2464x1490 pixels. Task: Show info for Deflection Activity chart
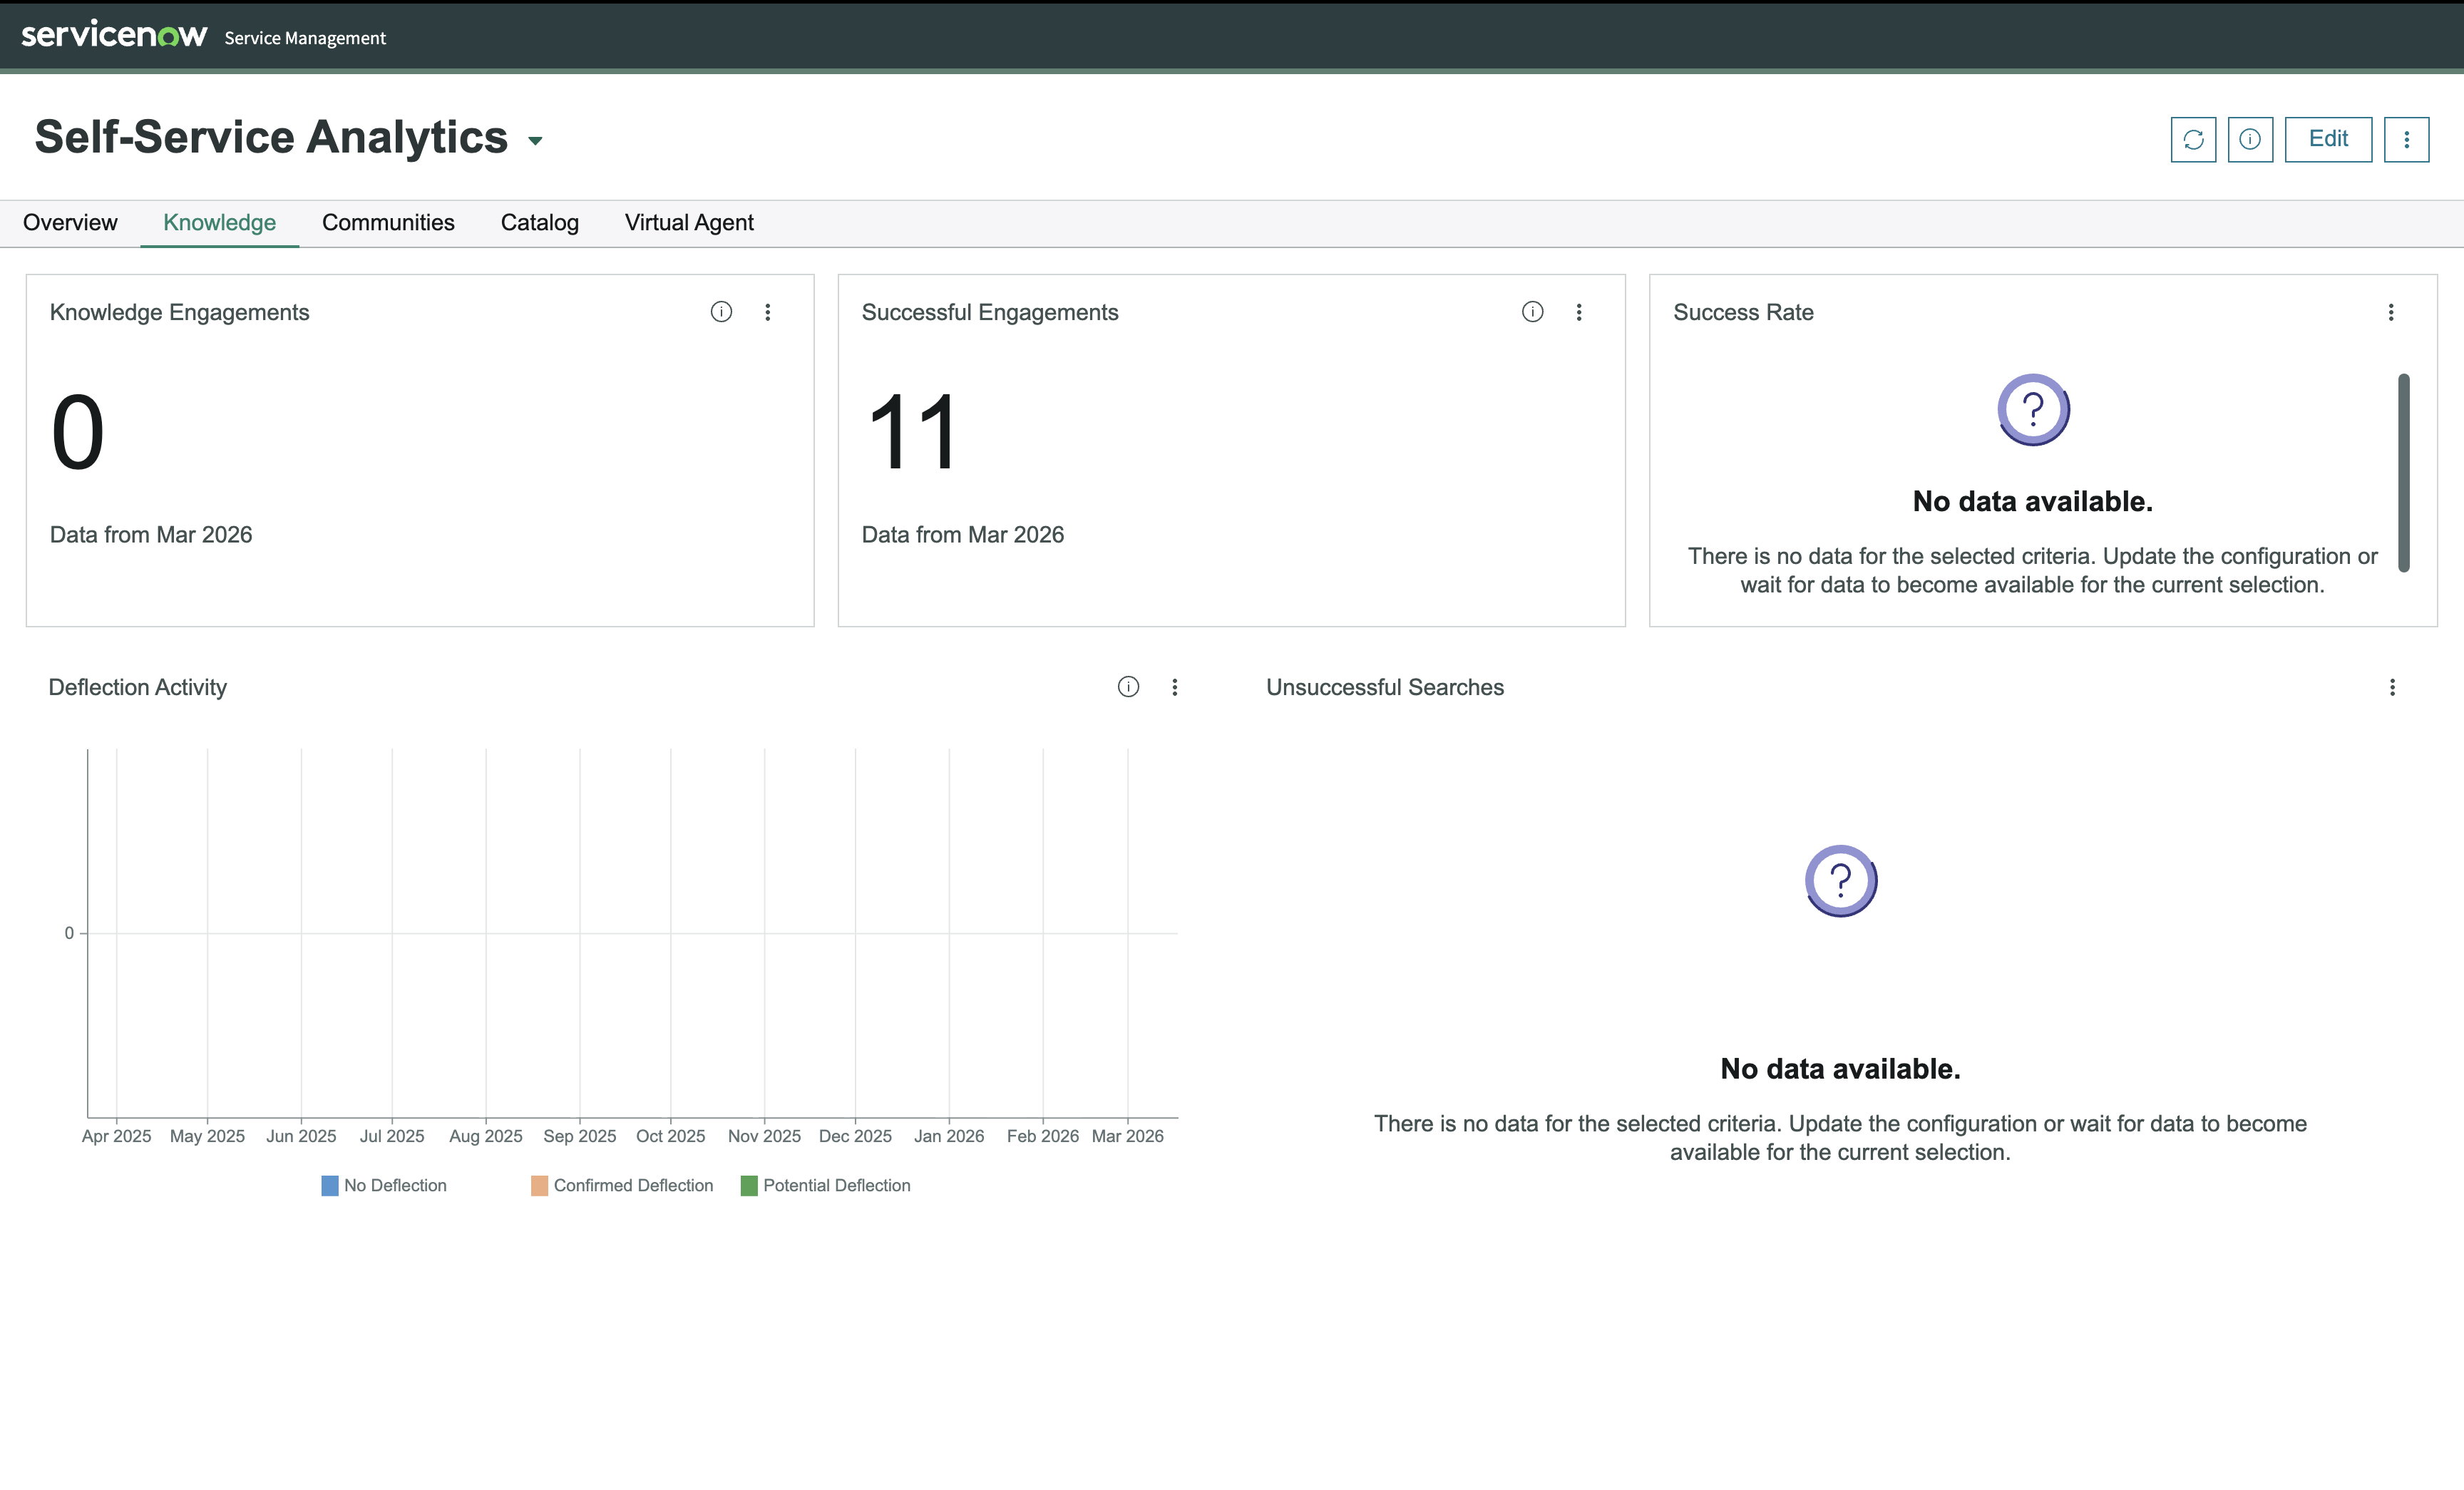(1128, 687)
